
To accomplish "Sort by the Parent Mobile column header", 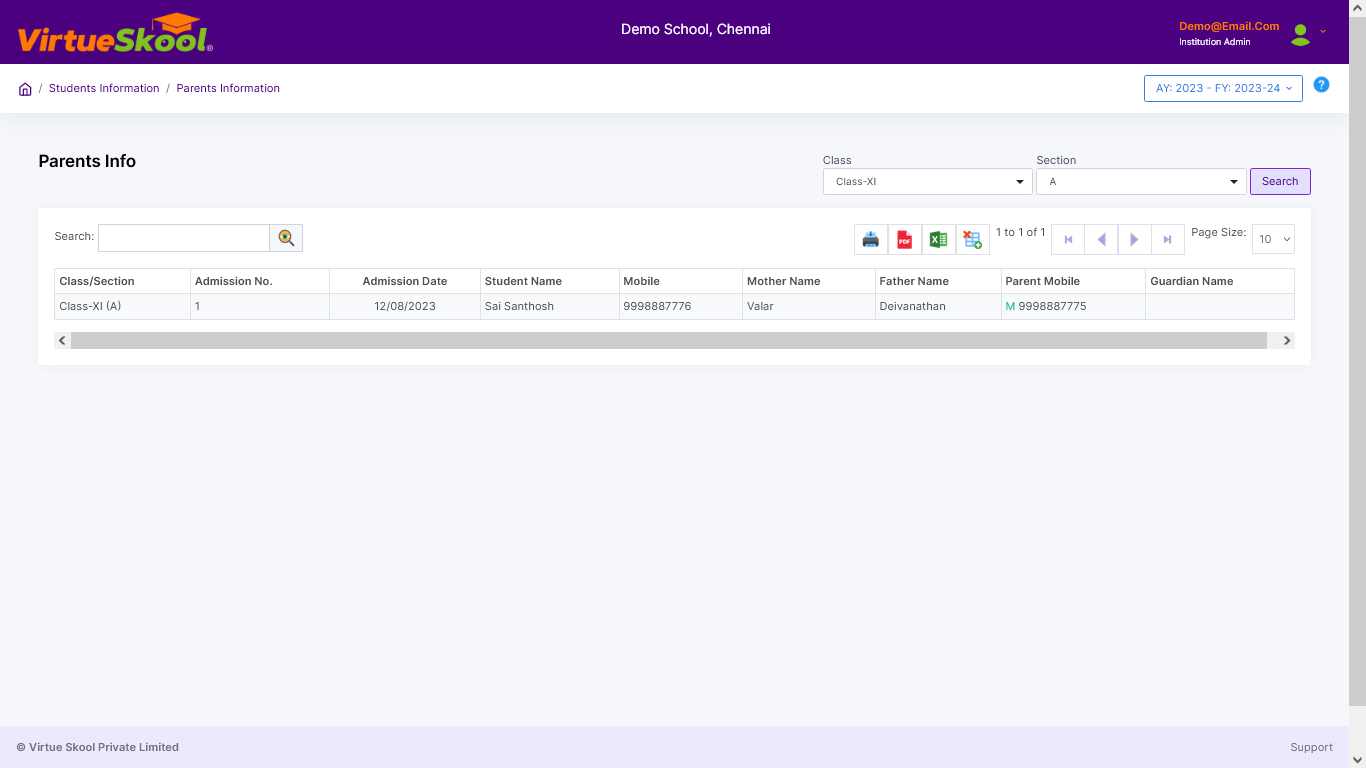I will 1073,281.
